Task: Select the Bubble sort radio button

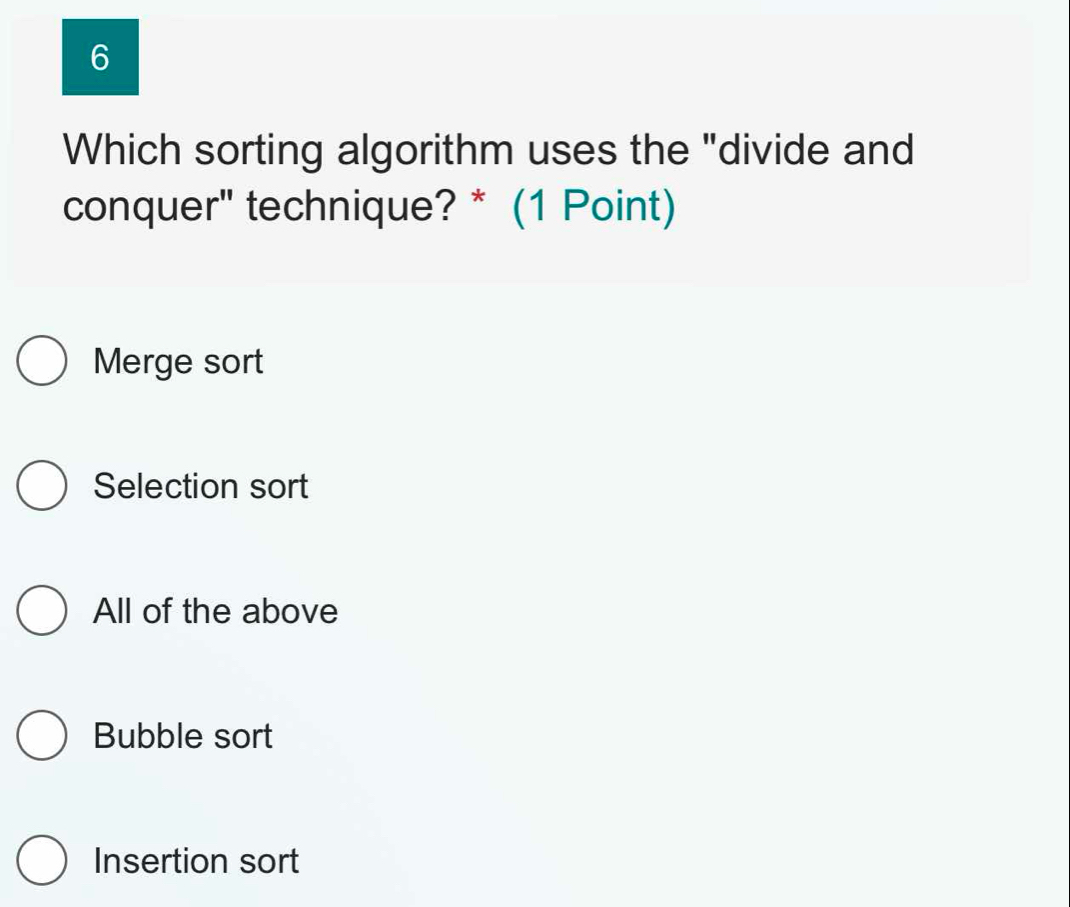Action: [42, 737]
